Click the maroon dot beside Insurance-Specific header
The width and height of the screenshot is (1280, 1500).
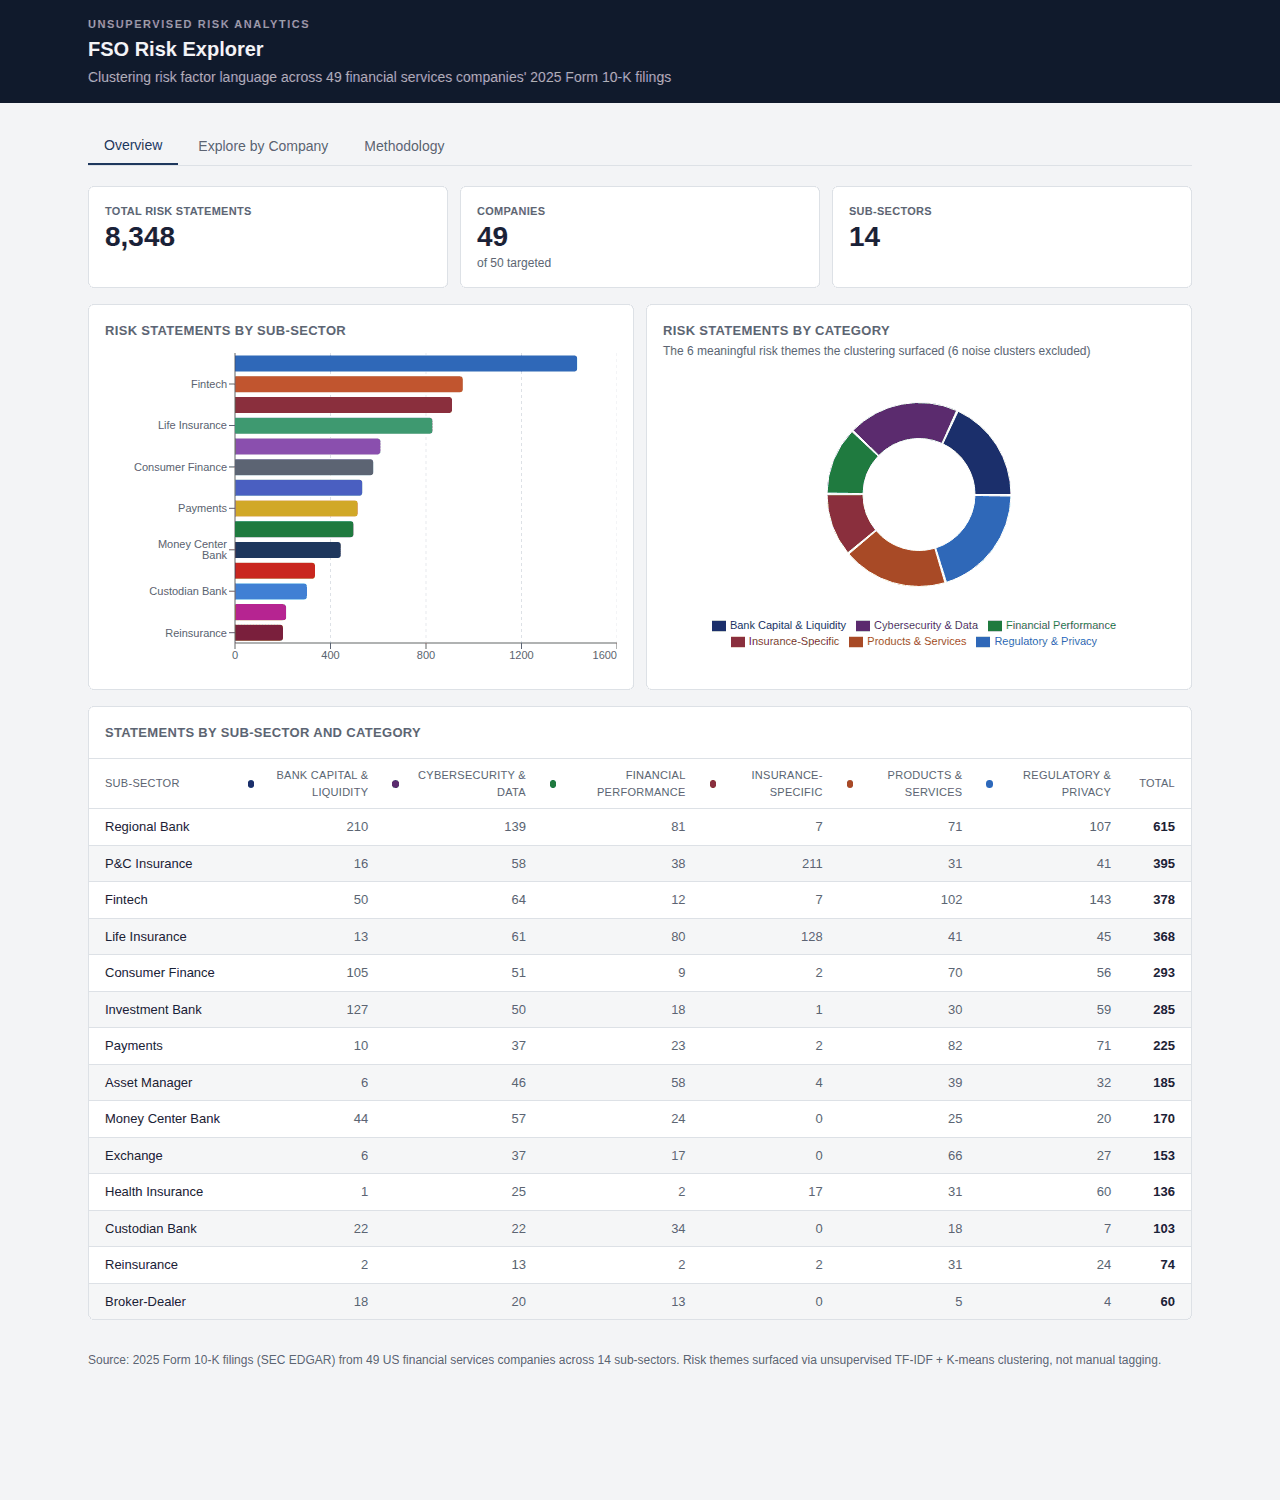tap(713, 784)
